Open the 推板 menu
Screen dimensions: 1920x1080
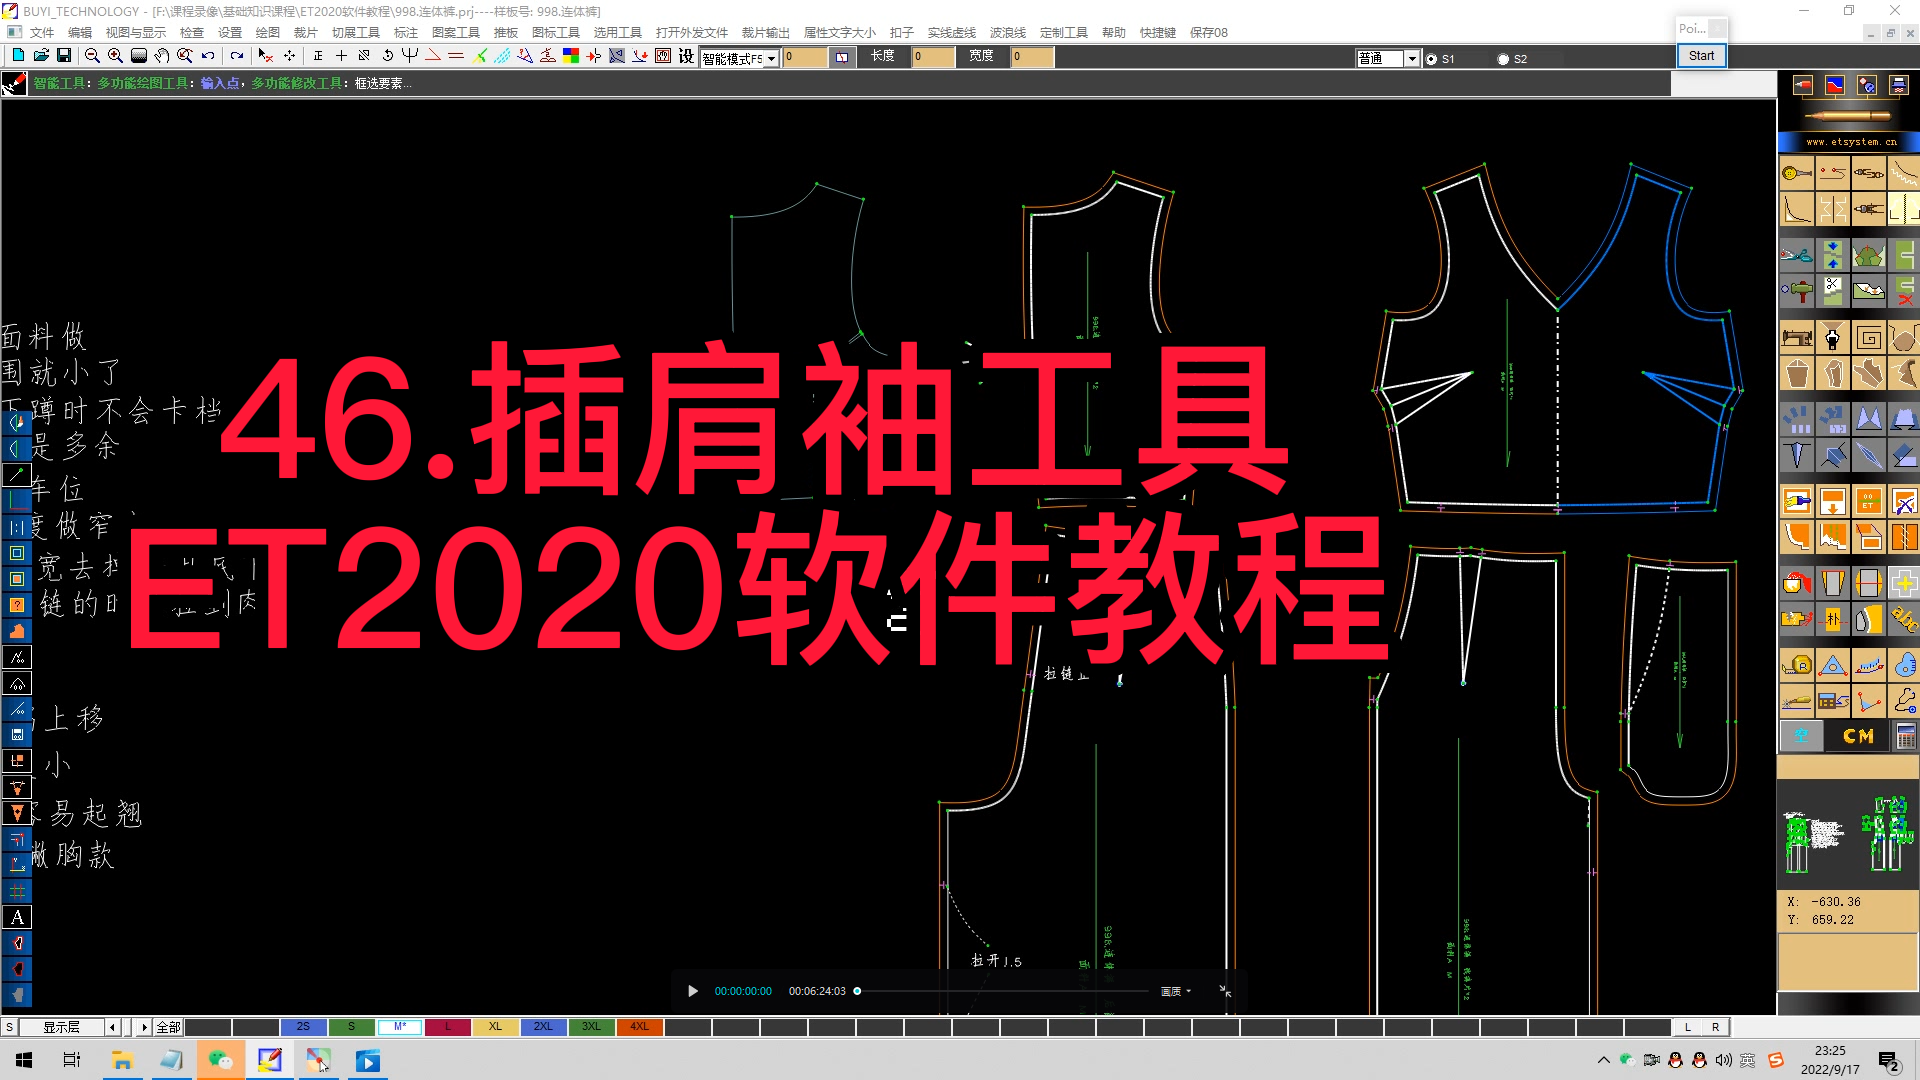click(x=506, y=32)
